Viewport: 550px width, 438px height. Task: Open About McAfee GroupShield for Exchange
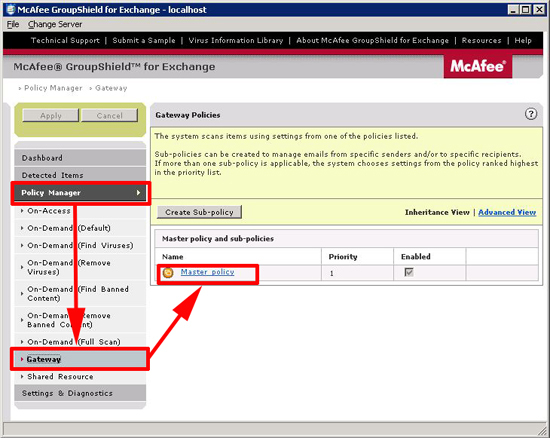tap(373, 40)
